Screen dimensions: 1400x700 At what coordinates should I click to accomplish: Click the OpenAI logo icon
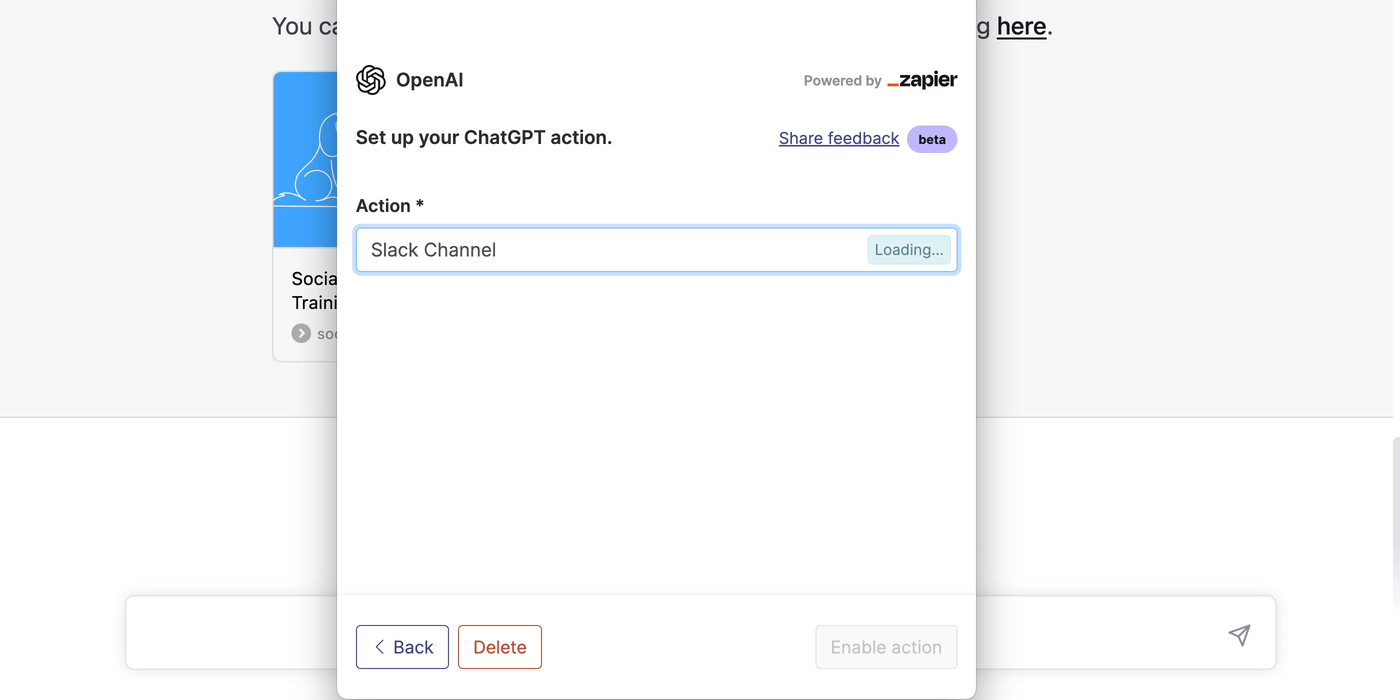[x=370, y=80]
